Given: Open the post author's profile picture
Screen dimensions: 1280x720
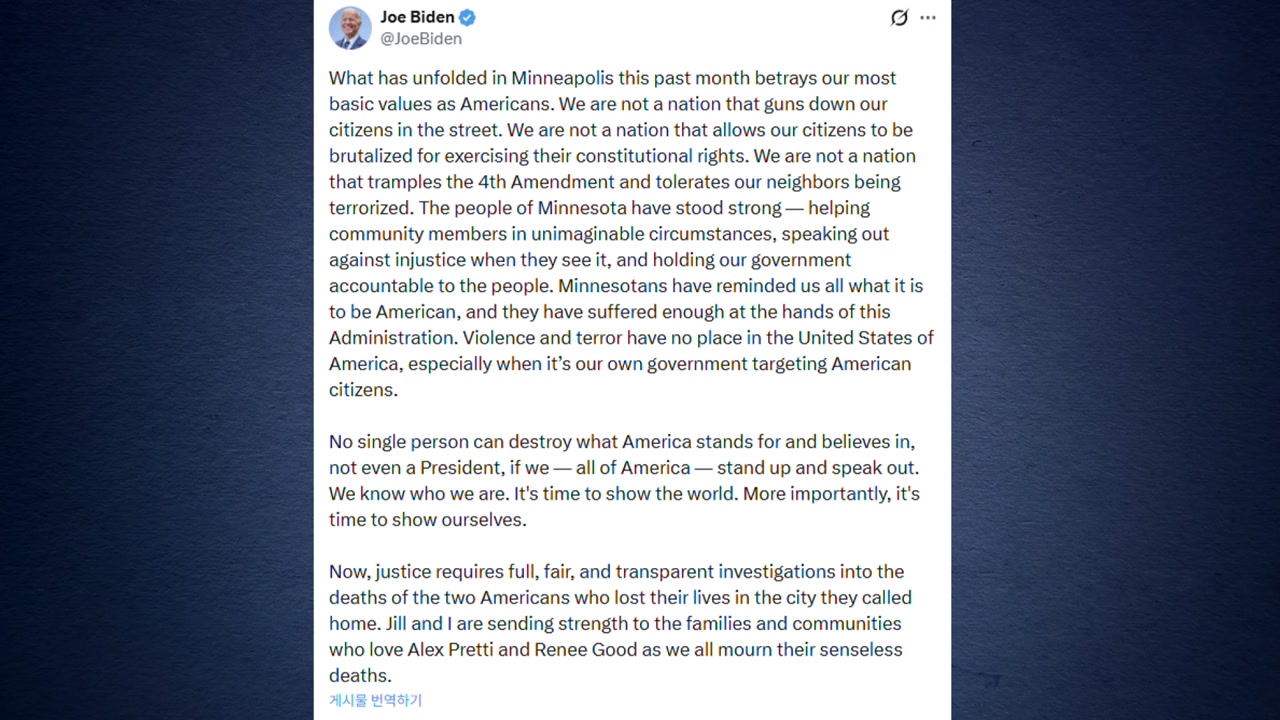Looking at the screenshot, I should [350, 28].
